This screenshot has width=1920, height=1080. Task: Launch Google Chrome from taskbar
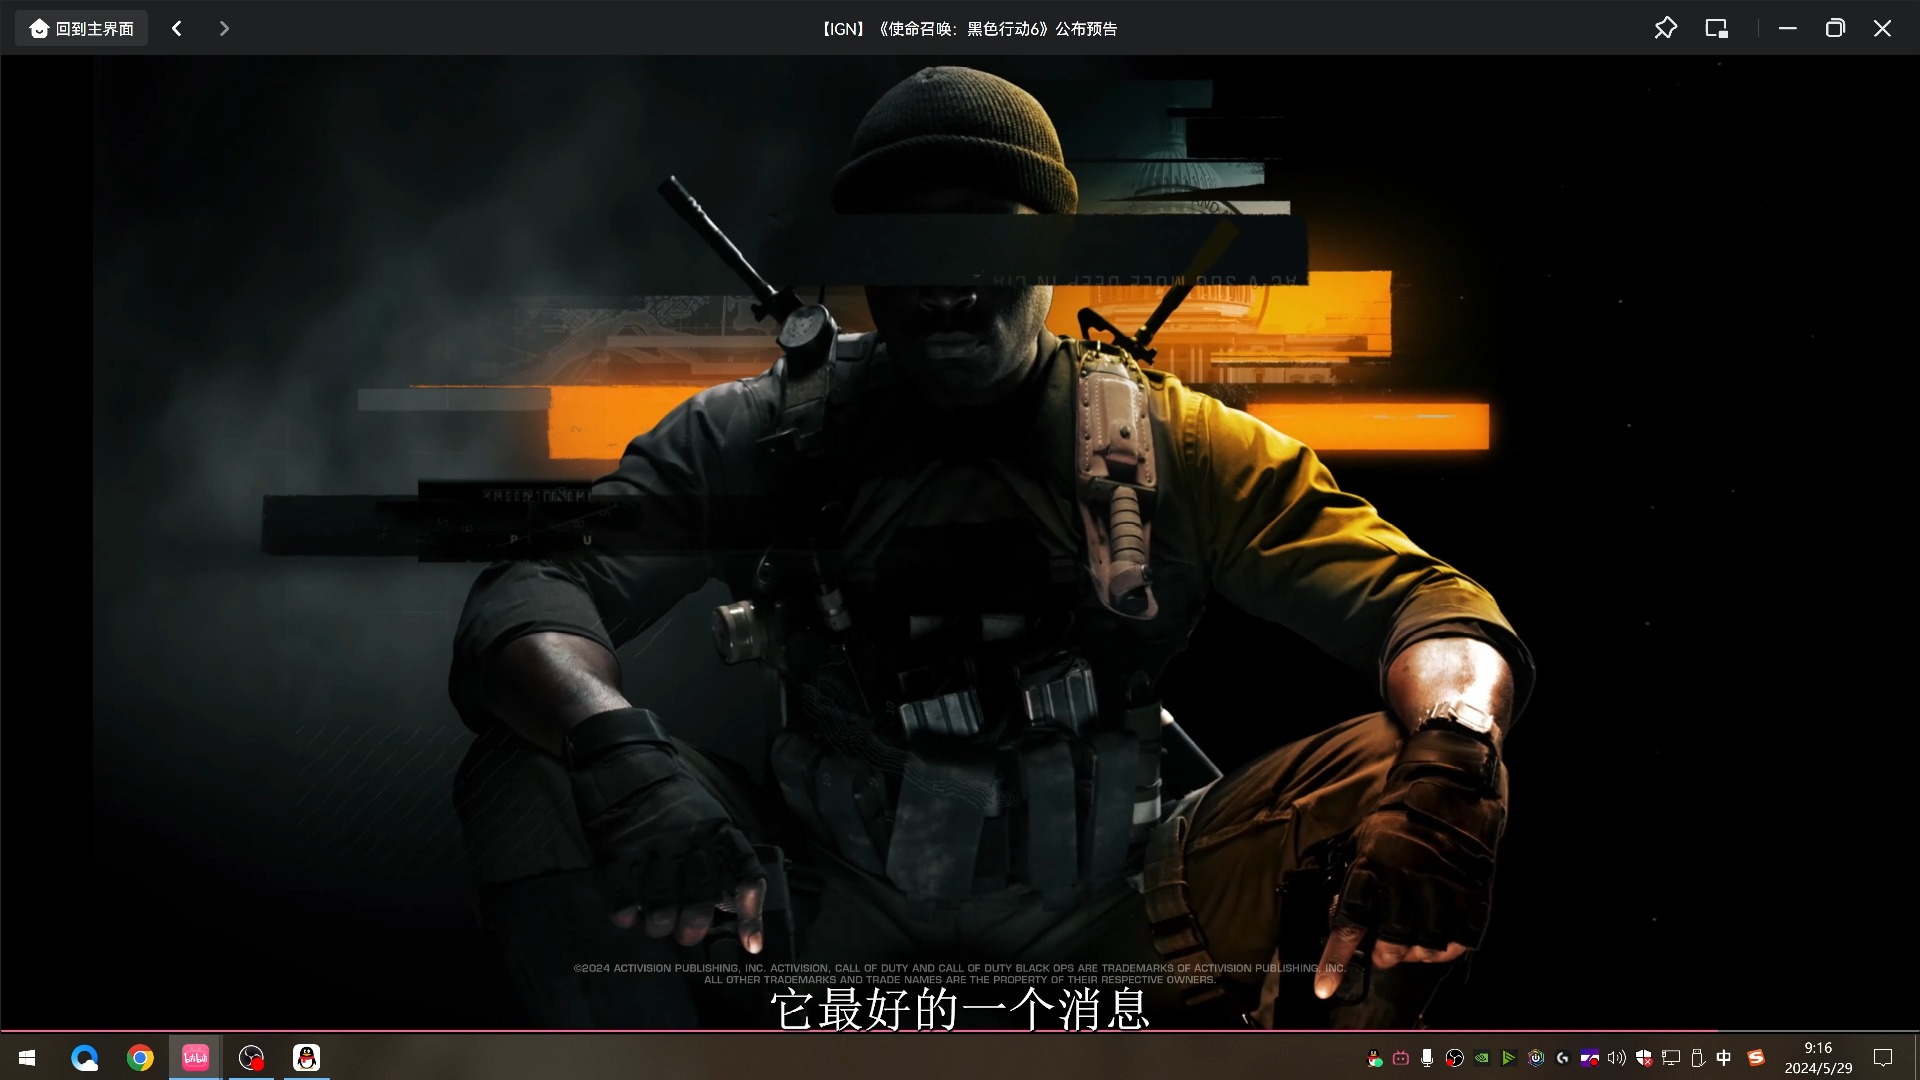(x=140, y=1057)
